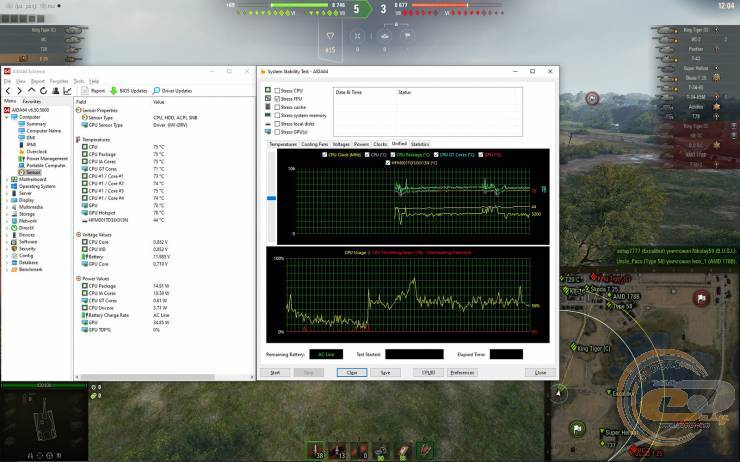Click the Devices icon in the tree
Viewport: 740px width, 462px height.
tap(14, 235)
